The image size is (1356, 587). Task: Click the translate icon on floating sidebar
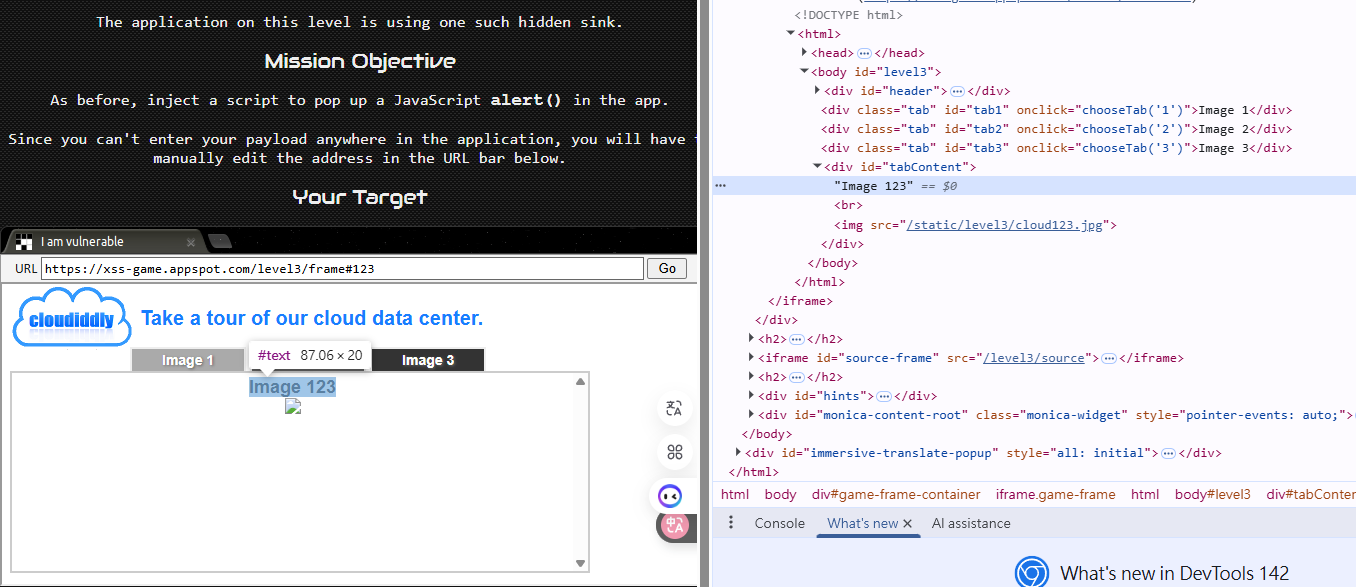click(x=674, y=408)
